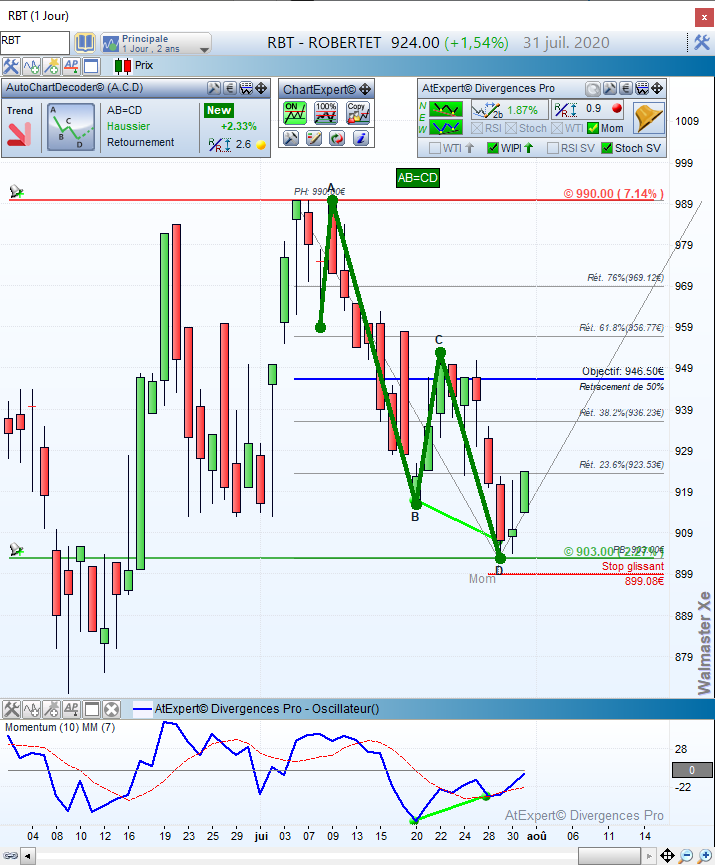
Task: Open the AP auto-patterns icon in price toolbar
Action: (71, 66)
